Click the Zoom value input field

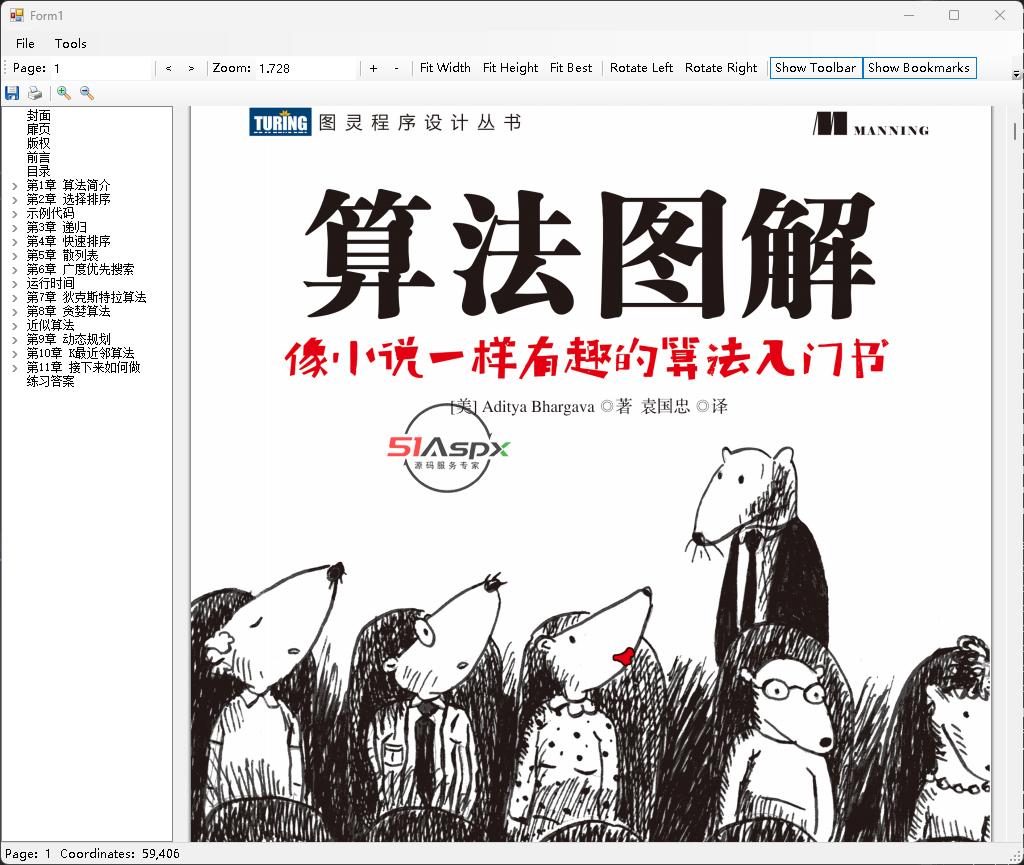click(x=307, y=68)
